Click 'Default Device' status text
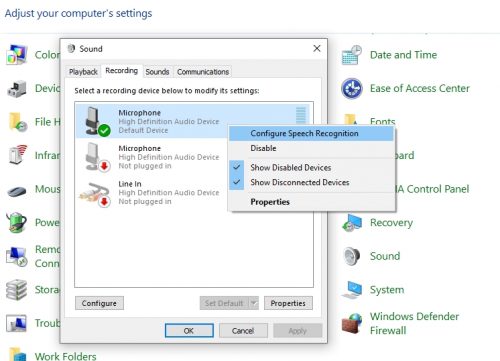 click(143, 130)
